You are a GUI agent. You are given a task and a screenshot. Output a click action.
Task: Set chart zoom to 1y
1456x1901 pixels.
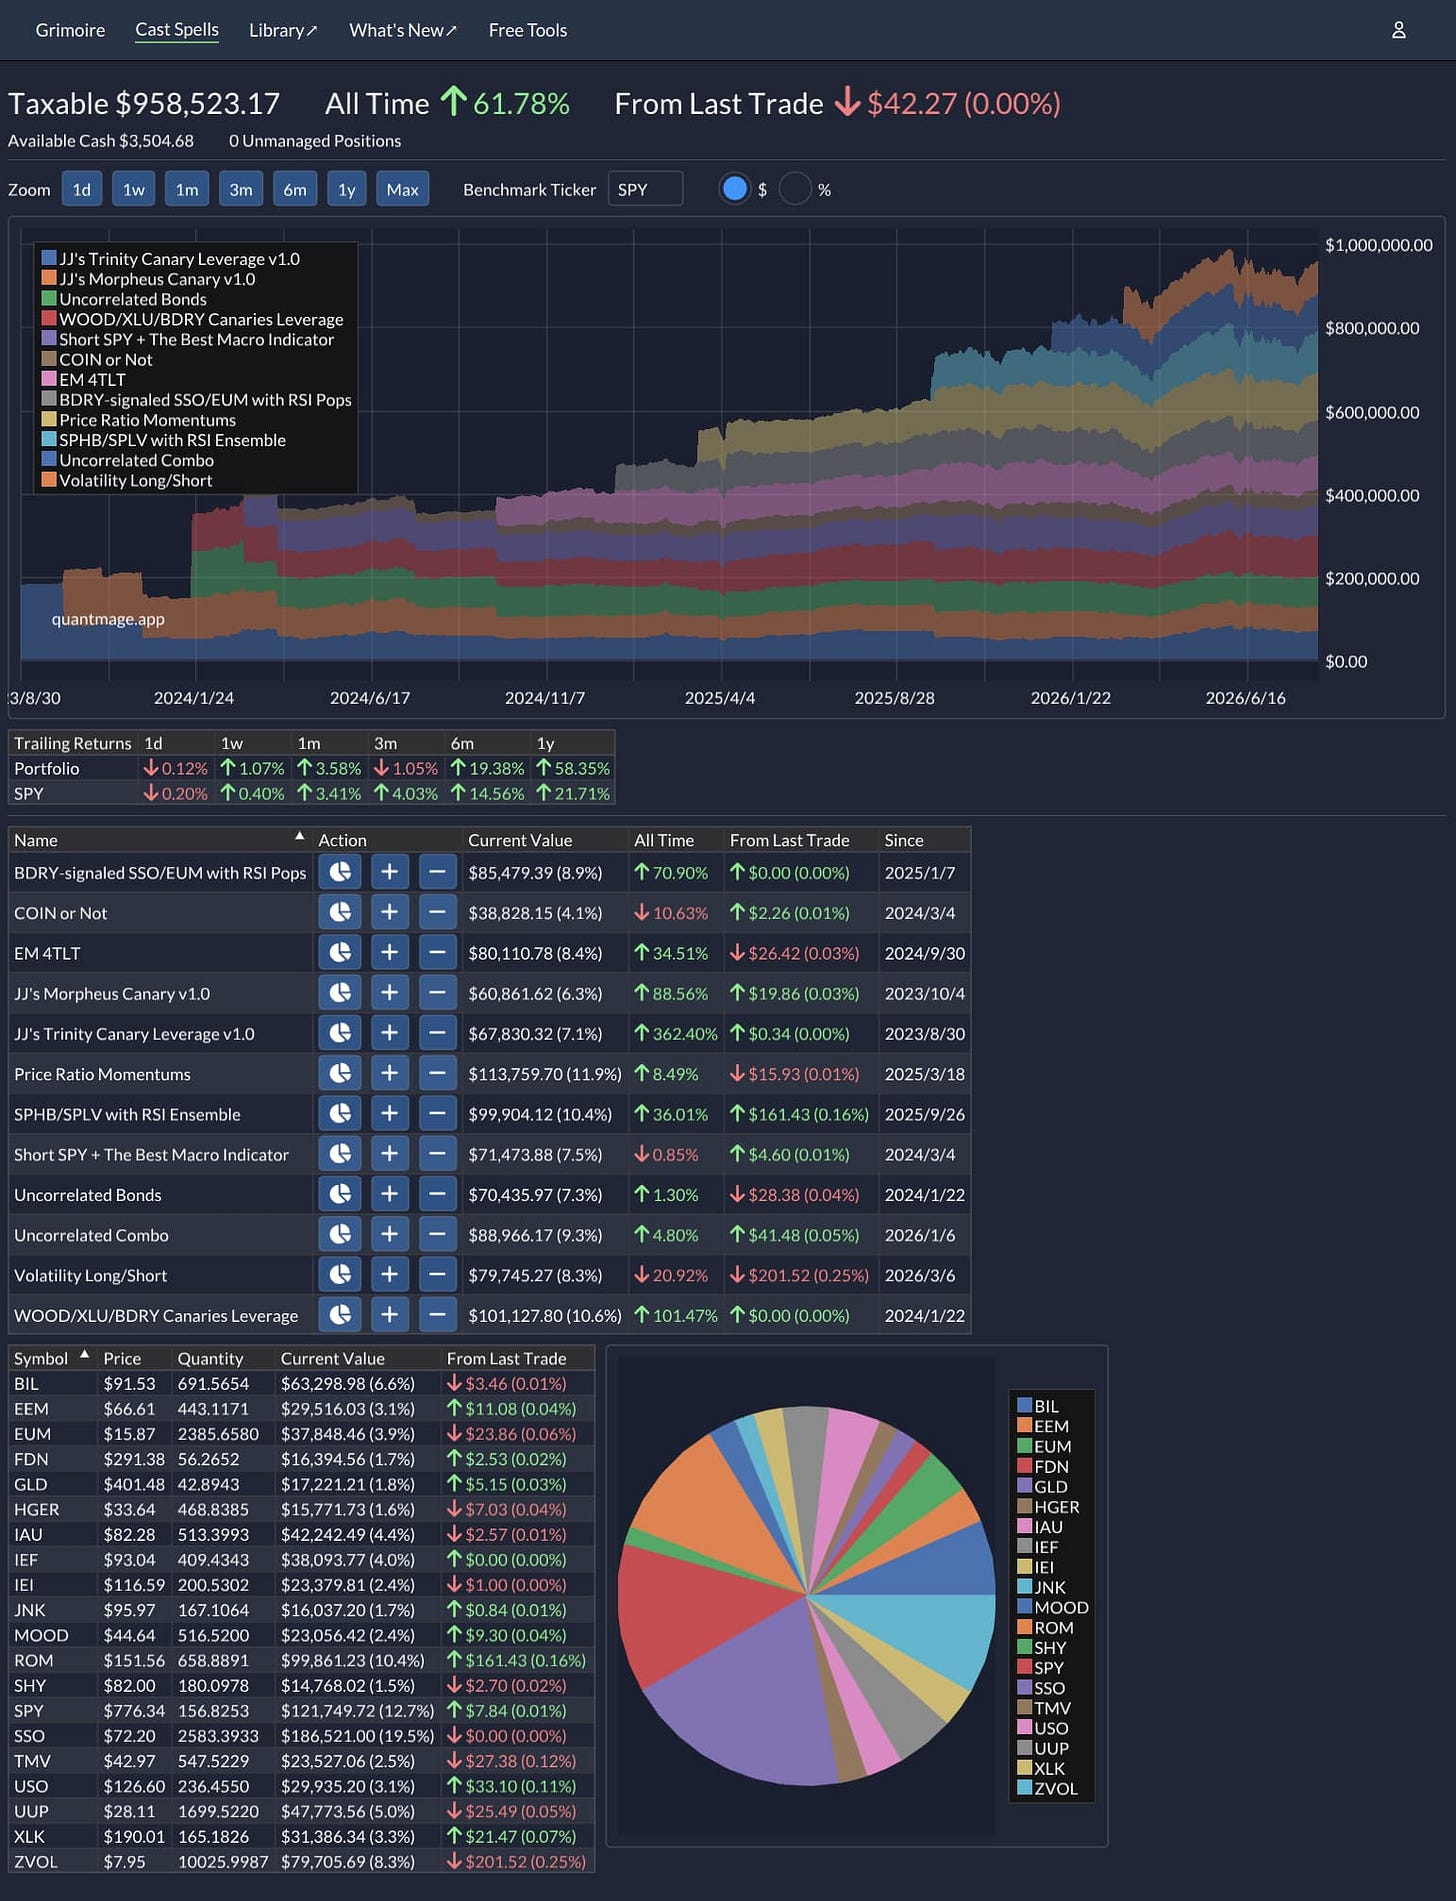point(347,189)
